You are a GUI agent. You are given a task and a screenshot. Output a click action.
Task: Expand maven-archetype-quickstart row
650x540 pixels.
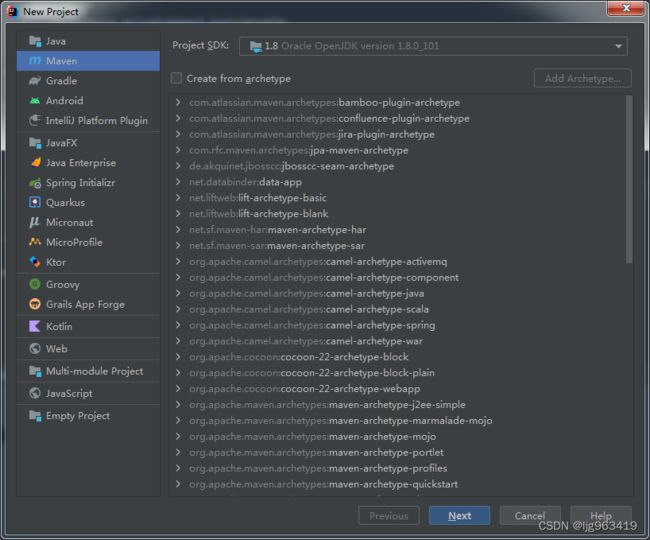coord(178,484)
